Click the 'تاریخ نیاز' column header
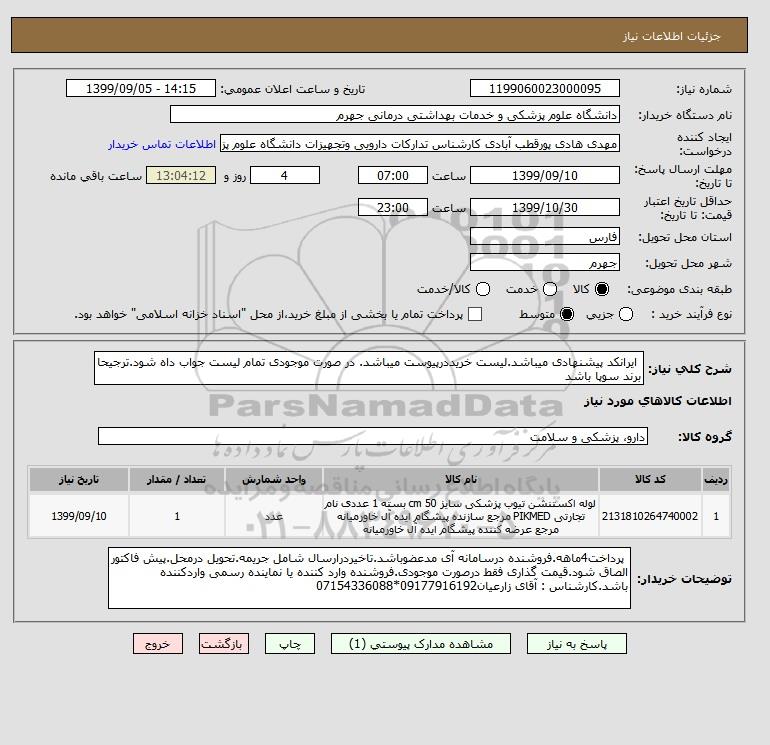The width and height of the screenshot is (770, 745). pos(79,479)
